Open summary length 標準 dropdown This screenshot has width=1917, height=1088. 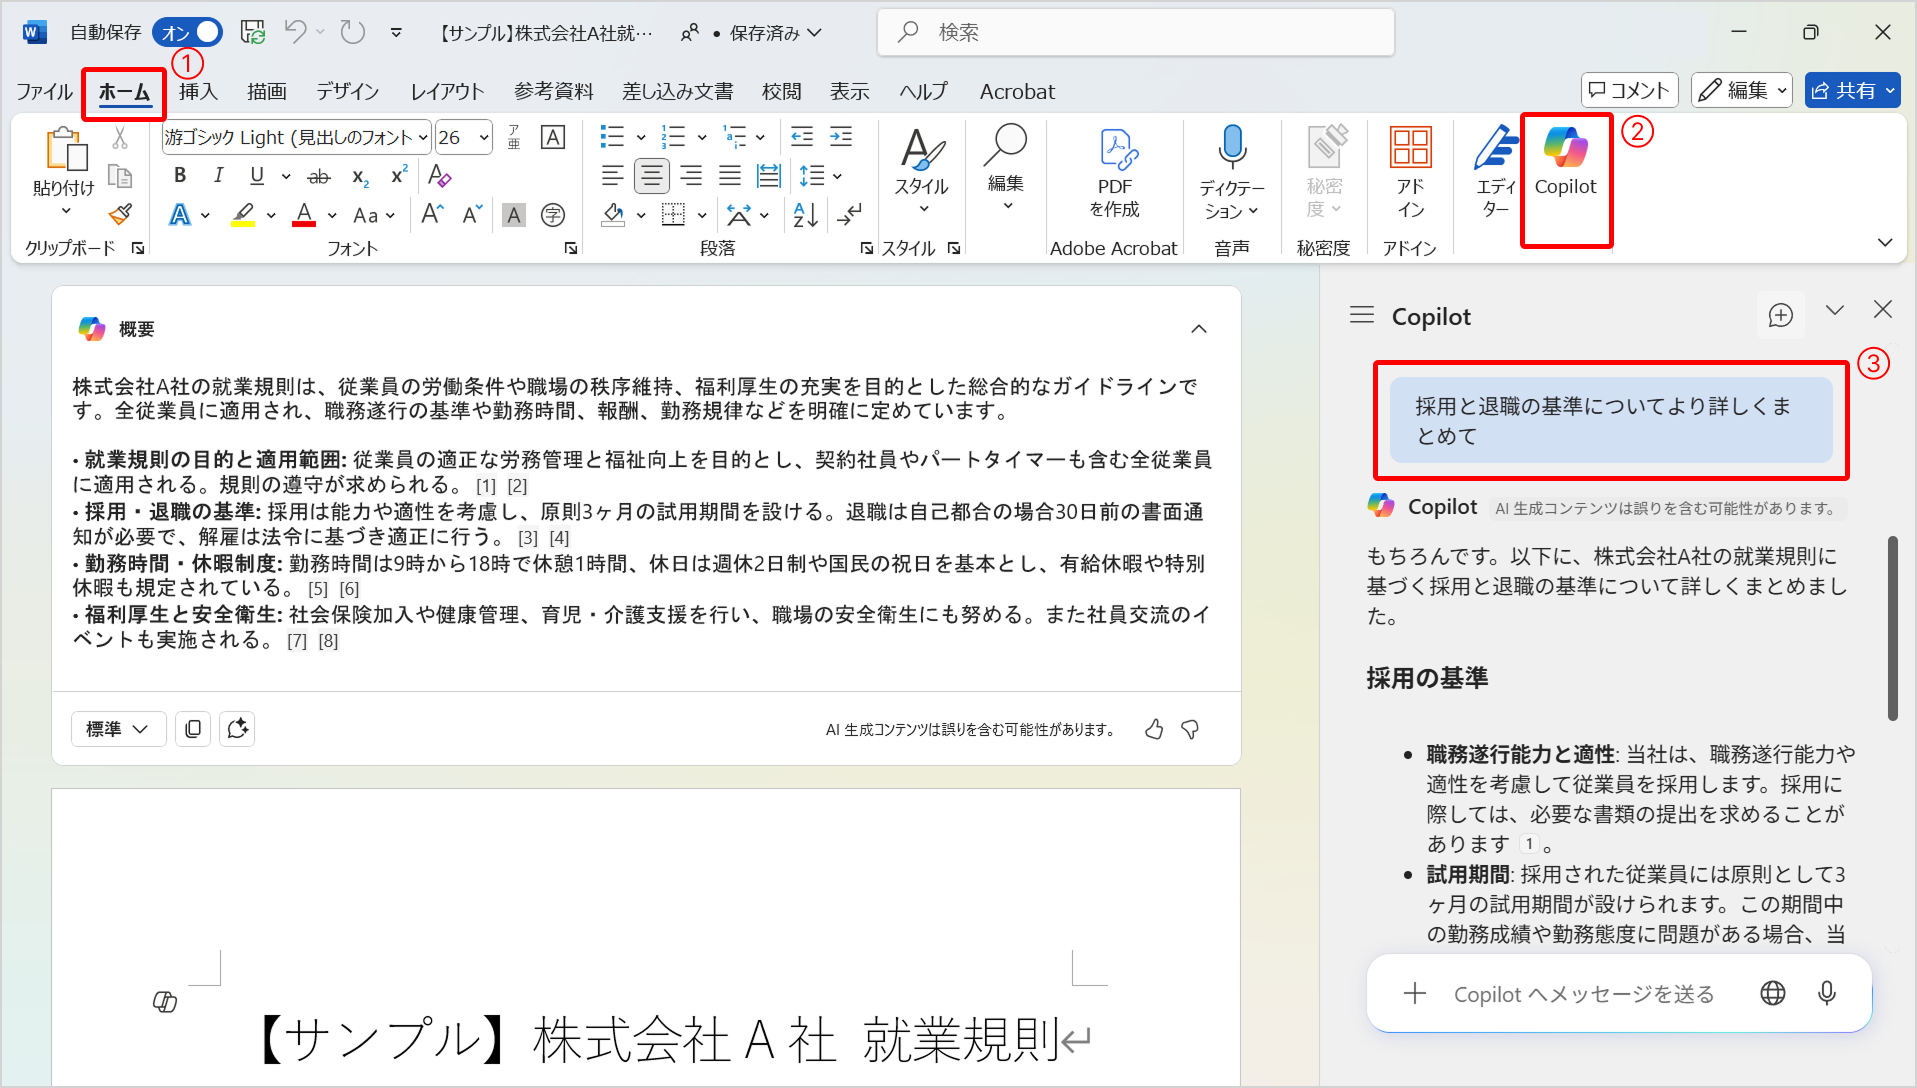point(117,729)
